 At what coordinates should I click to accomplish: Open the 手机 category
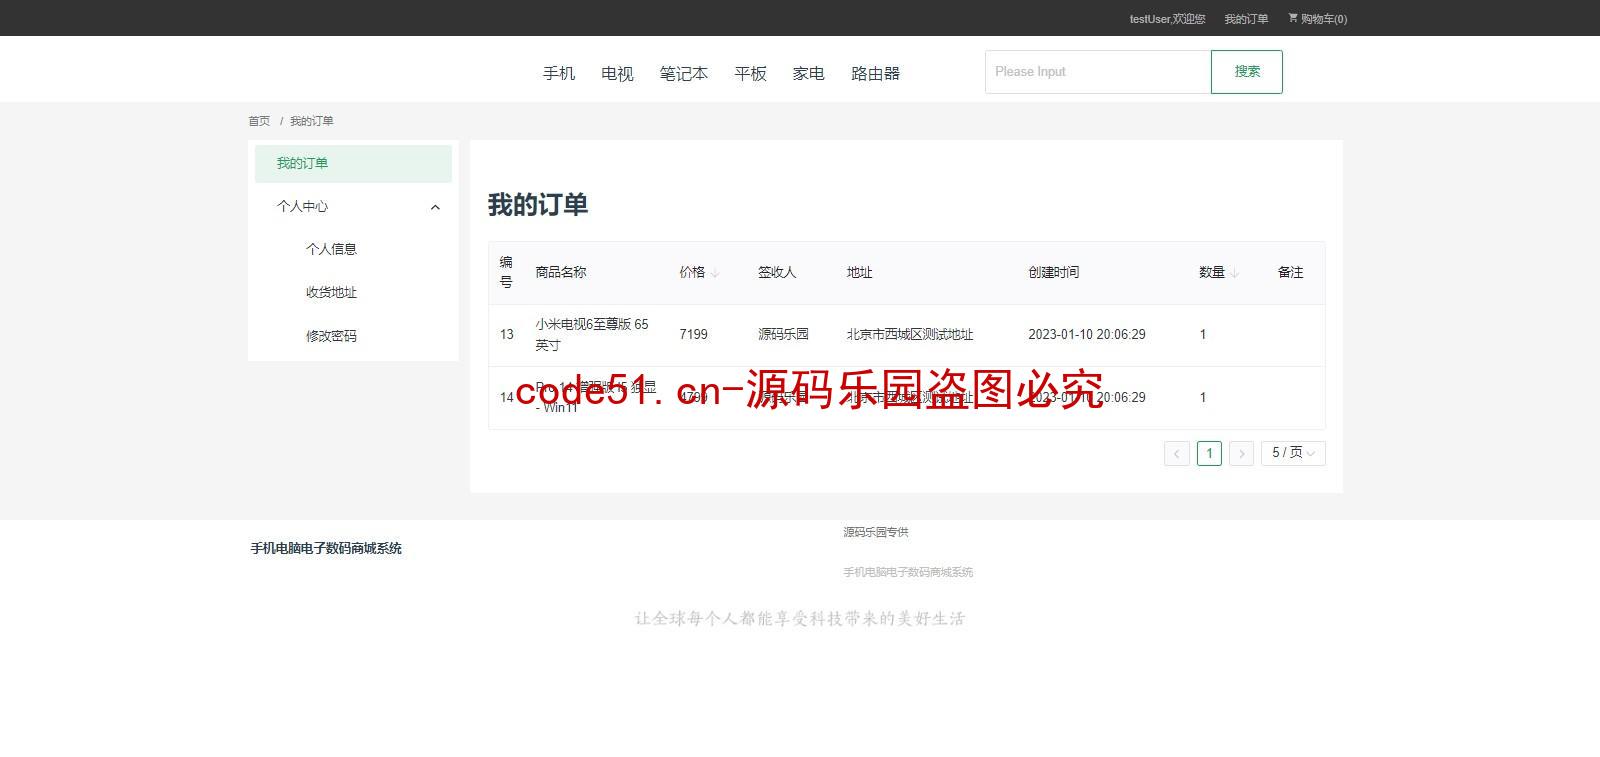click(x=559, y=73)
